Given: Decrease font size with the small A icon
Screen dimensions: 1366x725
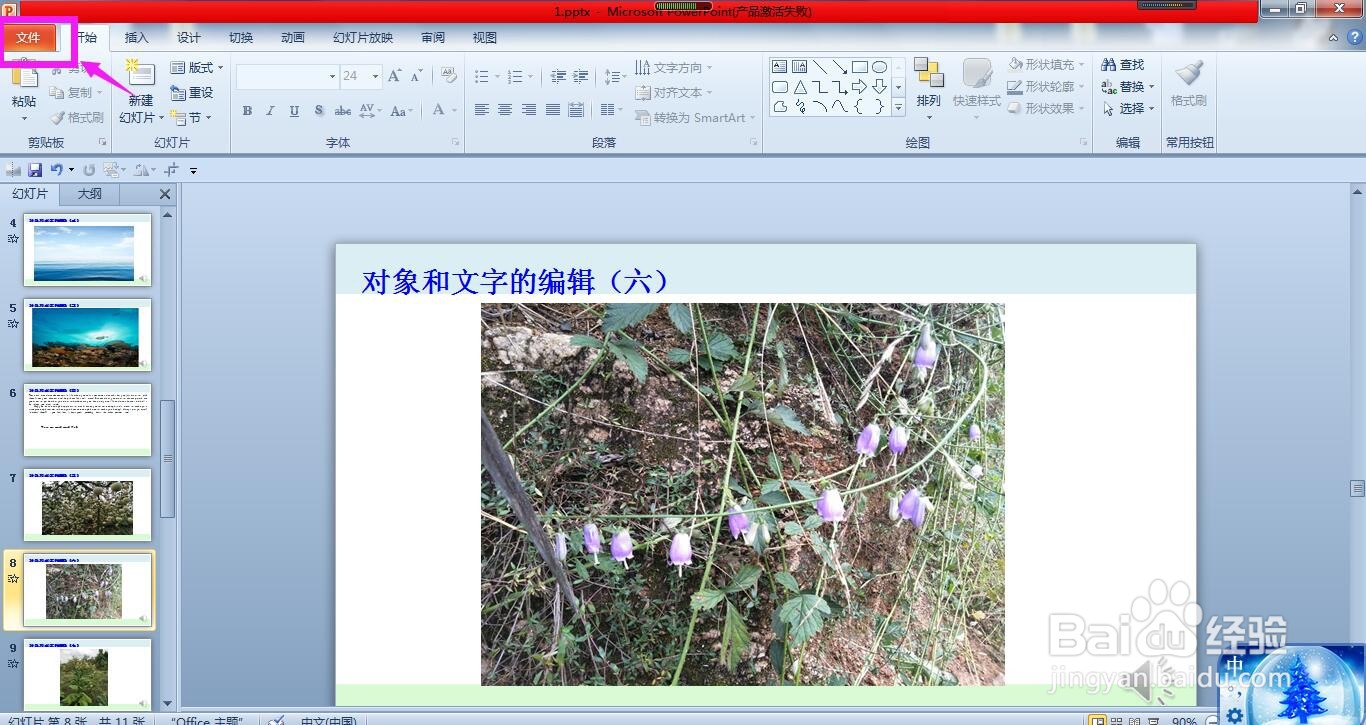Looking at the screenshot, I should point(415,76).
